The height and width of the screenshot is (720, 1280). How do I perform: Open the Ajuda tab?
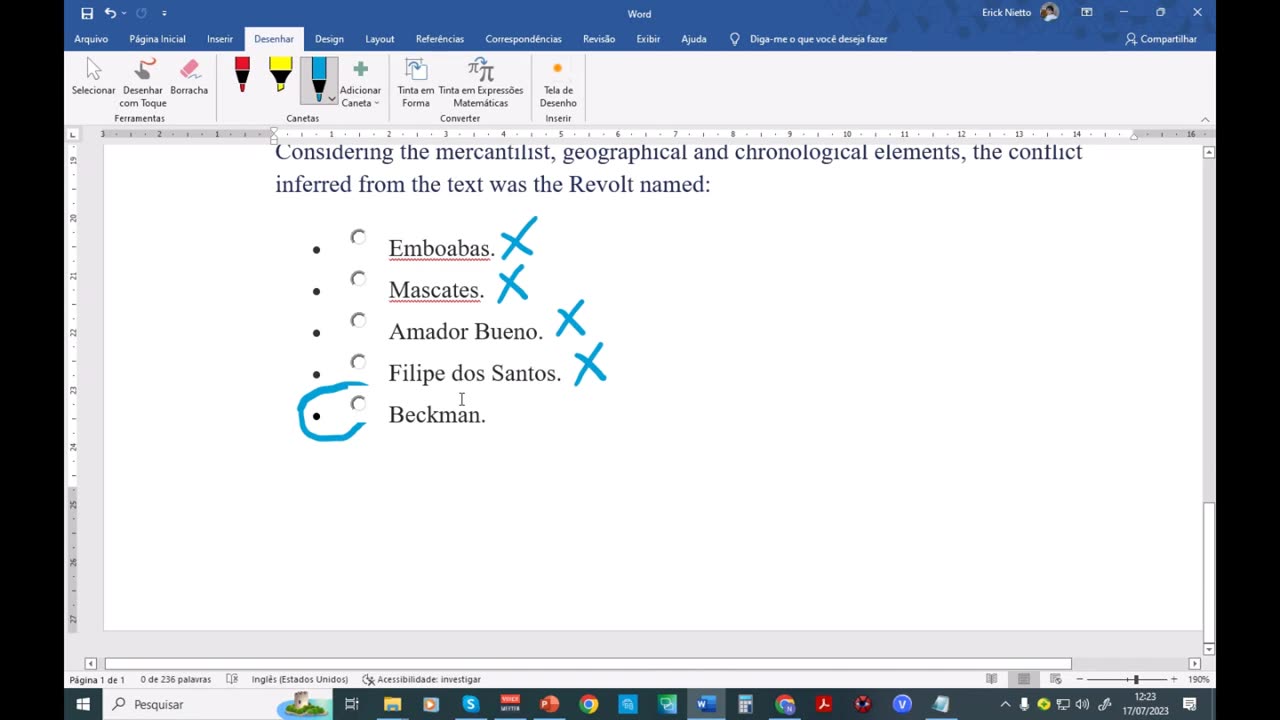point(694,39)
